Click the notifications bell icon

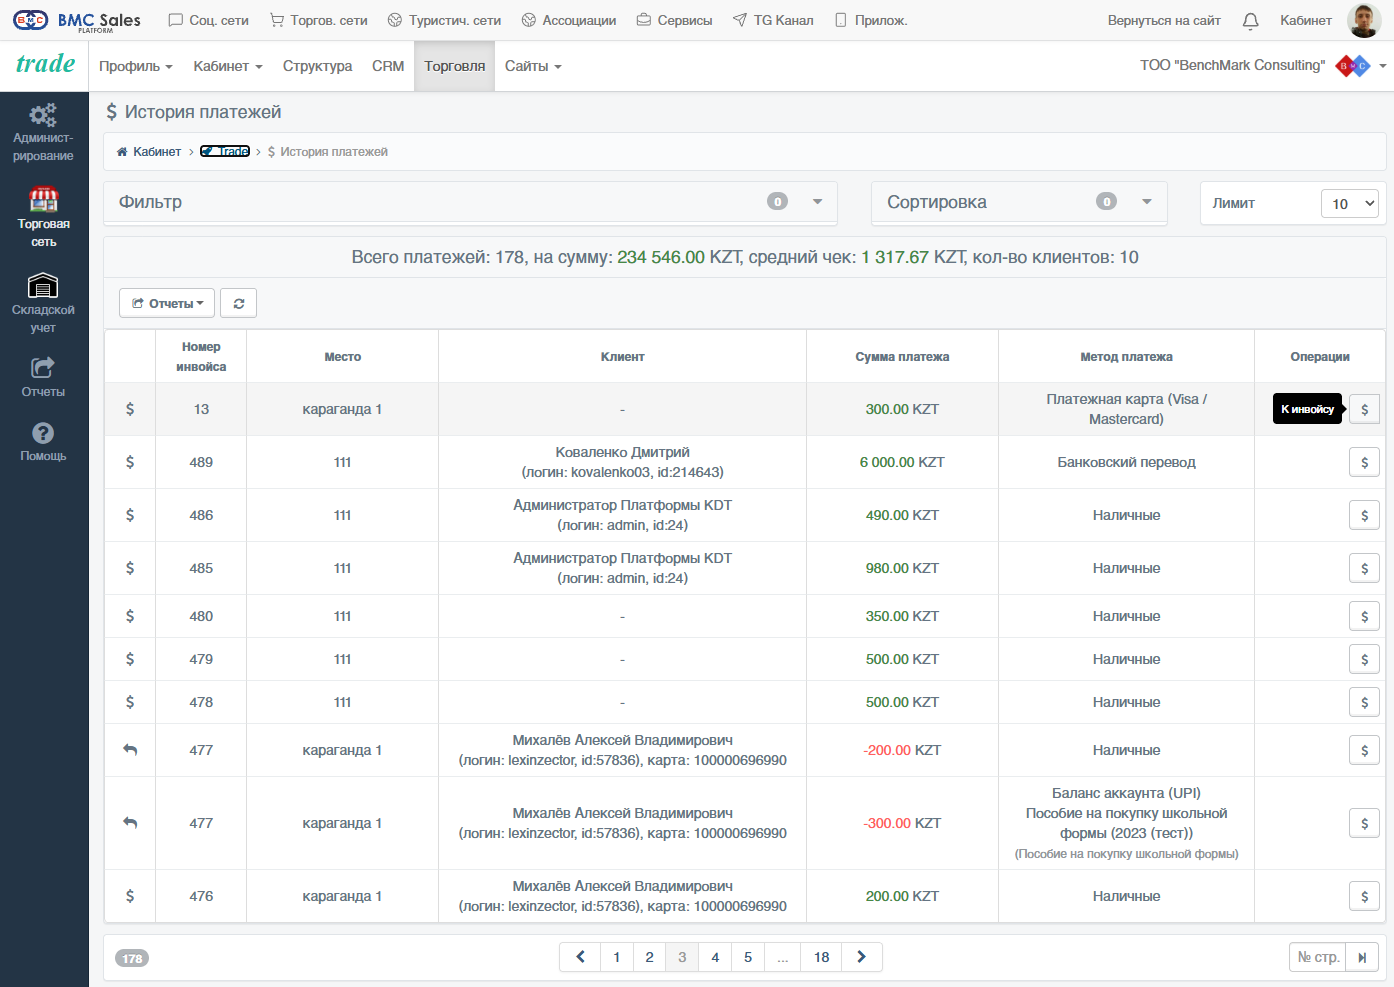pyautogui.click(x=1250, y=20)
